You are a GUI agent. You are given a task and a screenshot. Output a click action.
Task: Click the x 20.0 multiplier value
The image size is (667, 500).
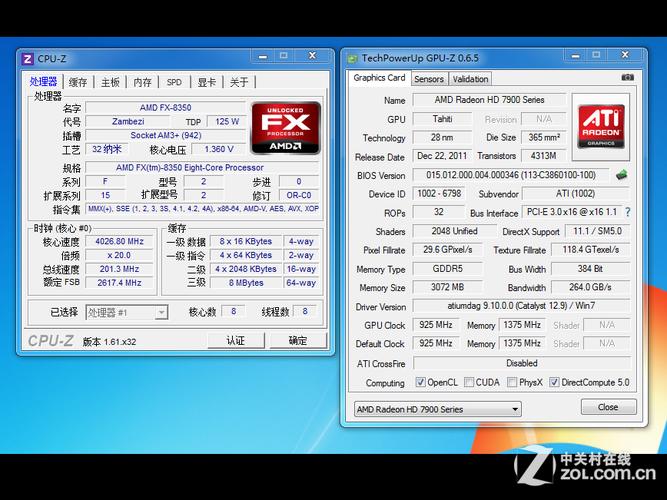(120, 255)
